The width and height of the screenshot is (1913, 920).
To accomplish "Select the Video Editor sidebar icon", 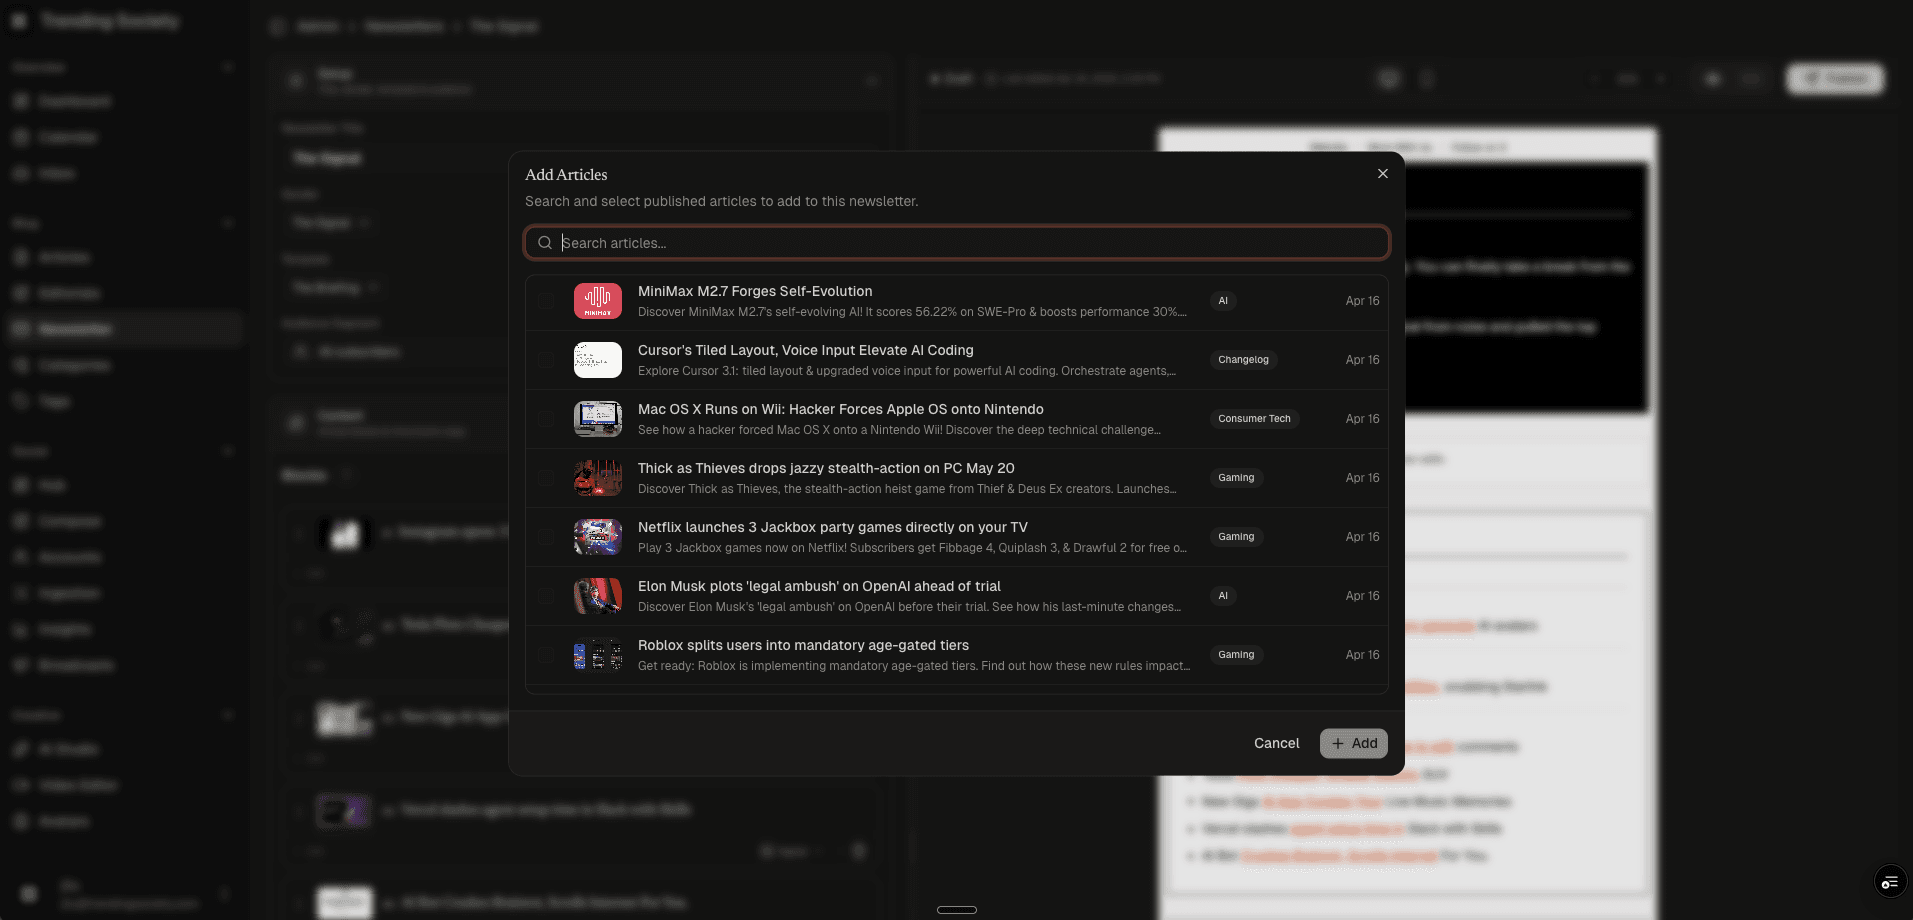I will (x=22, y=785).
